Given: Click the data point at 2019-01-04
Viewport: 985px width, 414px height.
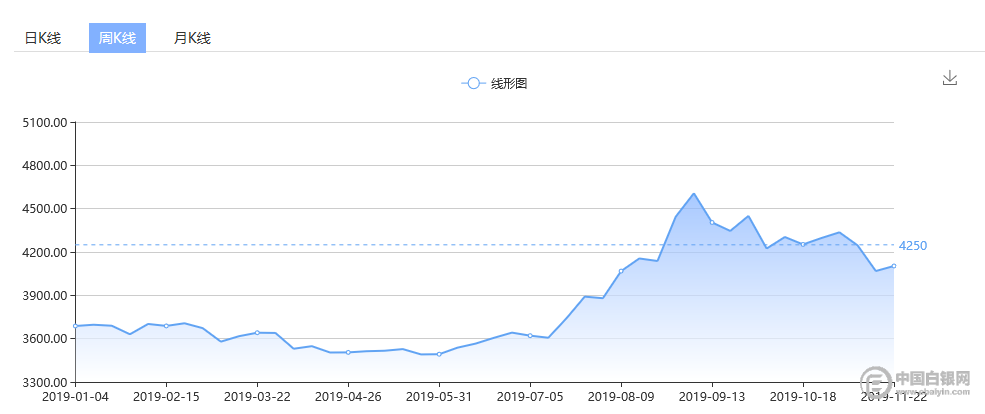Looking at the screenshot, I should click(76, 326).
